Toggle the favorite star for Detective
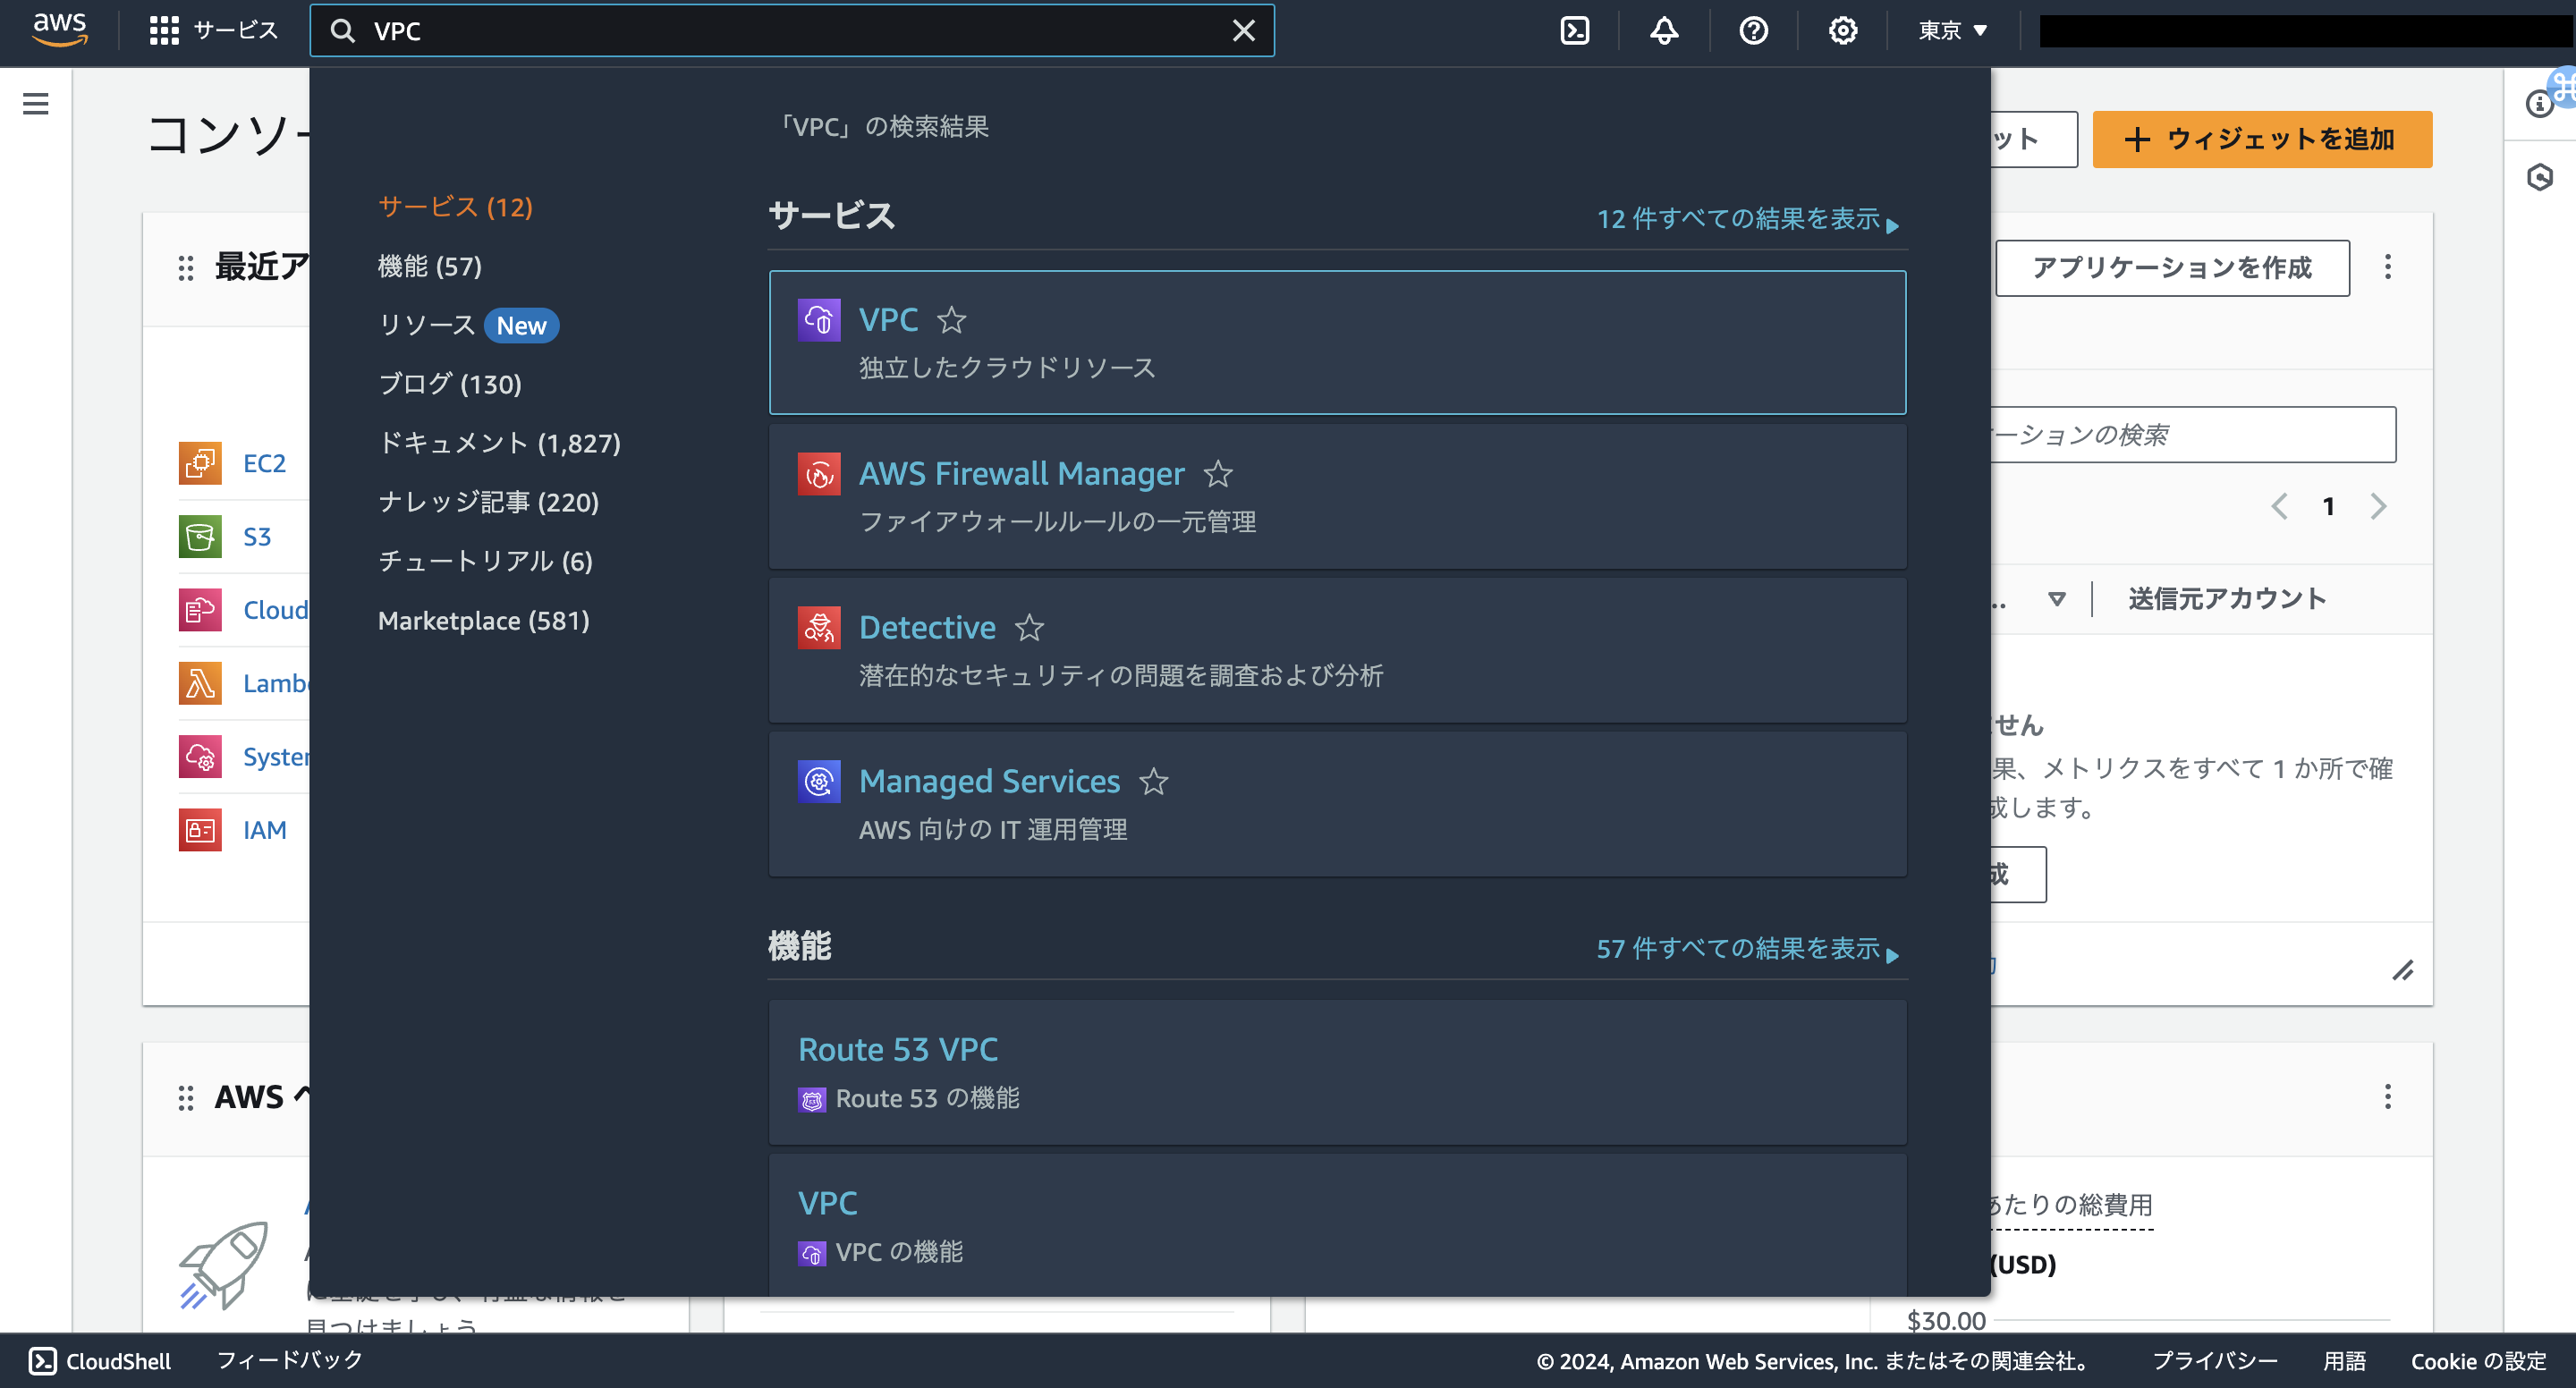Viewport: 2576px width, 1388px height. coord(1029,628)
